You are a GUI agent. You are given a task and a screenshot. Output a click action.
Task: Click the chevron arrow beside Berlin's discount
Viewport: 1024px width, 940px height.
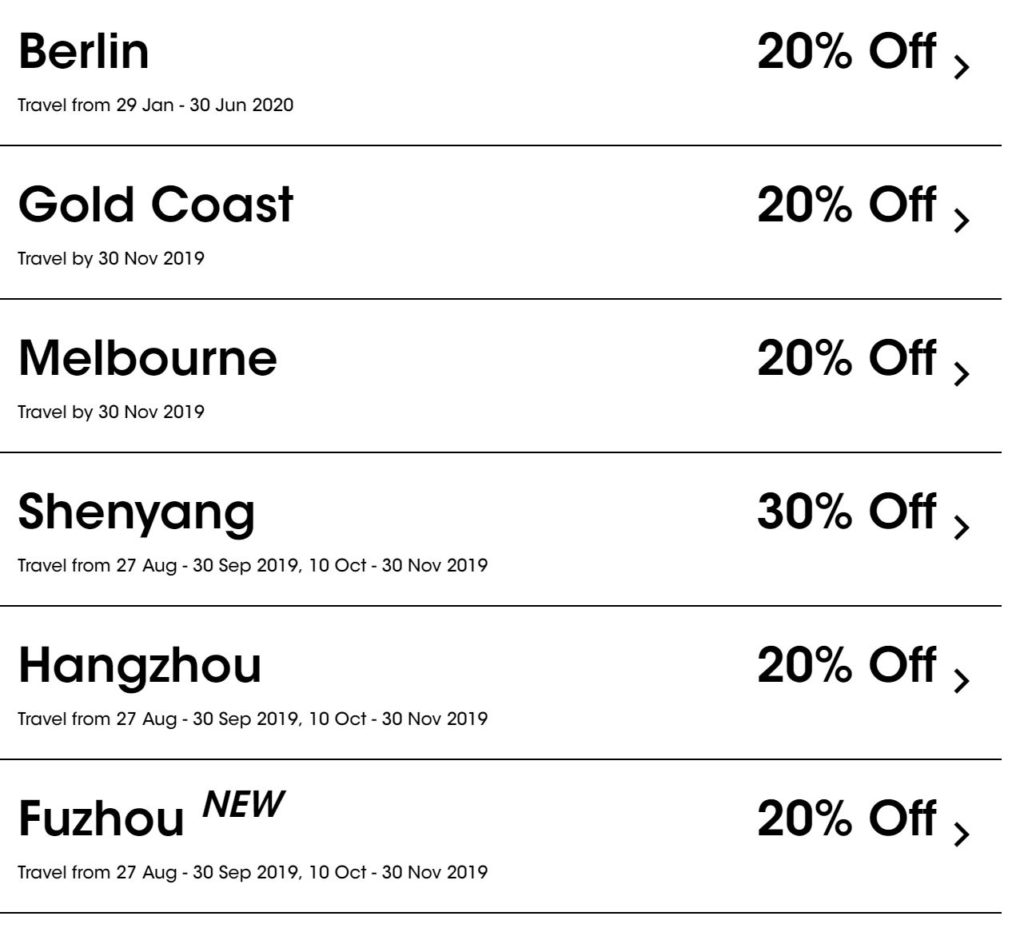click(x=961, y=68)
